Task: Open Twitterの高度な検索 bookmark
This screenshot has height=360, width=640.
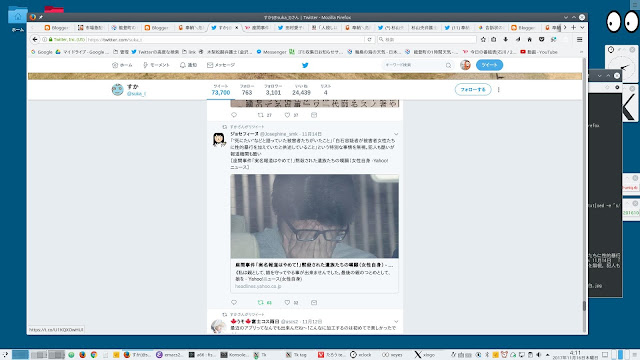Action: click(155, 52)
